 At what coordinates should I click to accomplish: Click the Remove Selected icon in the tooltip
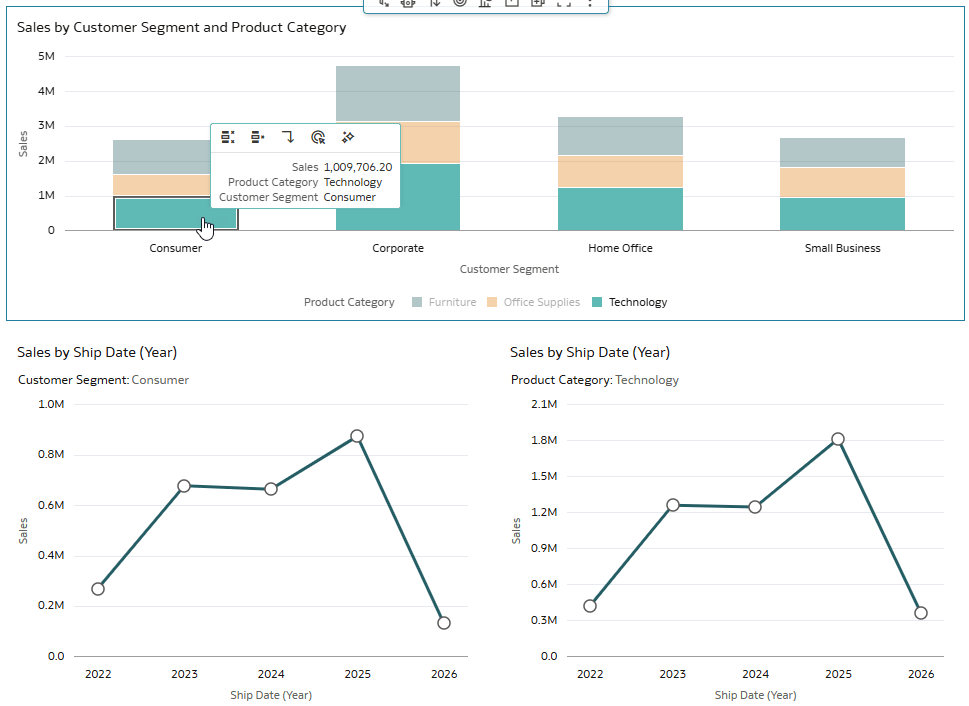(258, 137)
